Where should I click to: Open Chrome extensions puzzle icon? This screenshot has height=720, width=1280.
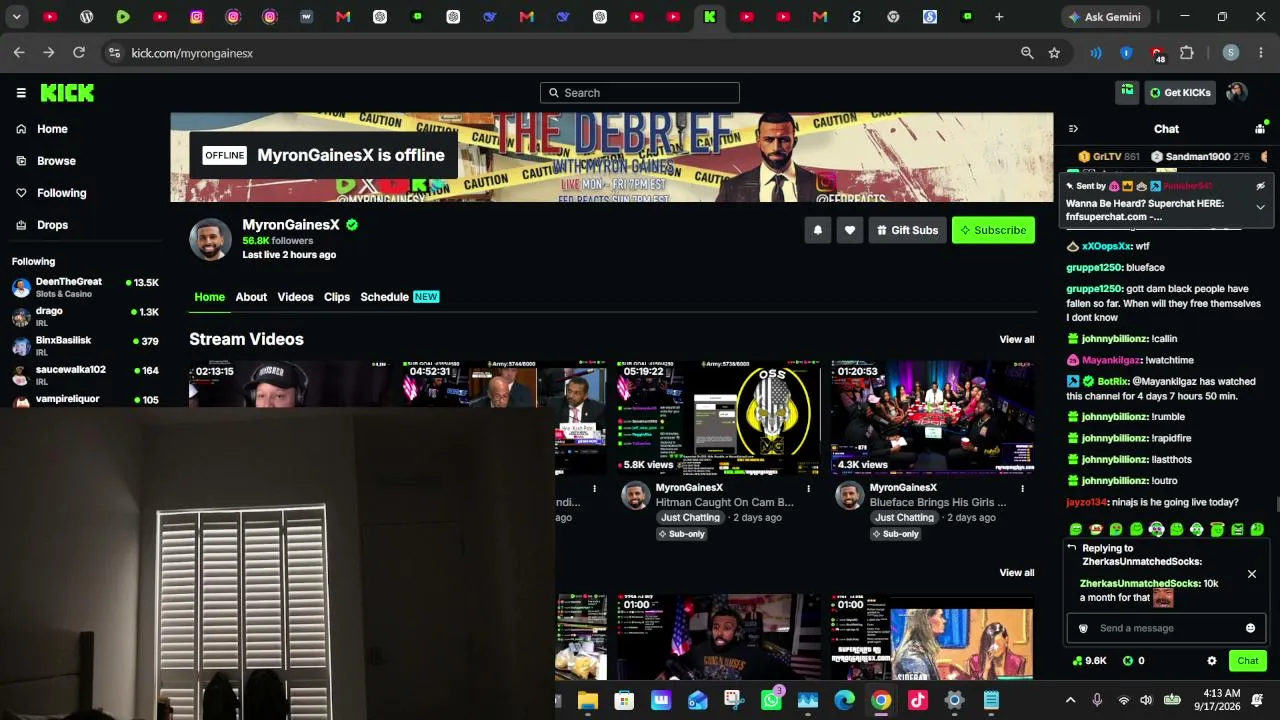point(1187,53)
